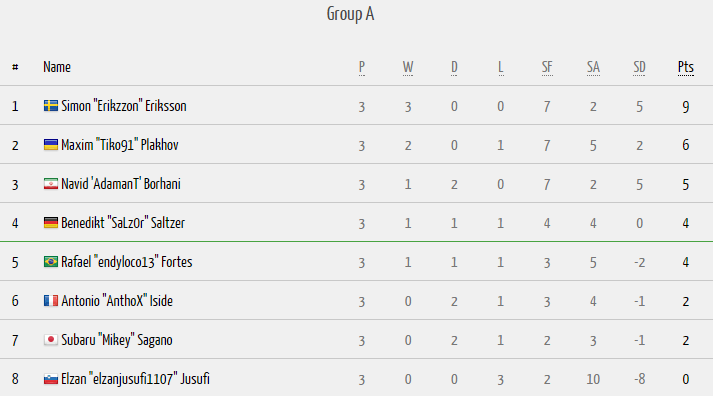Open Rafael "endyloco13" Fortes profile
Image resolution: width=713 pixels, height=396 pixels.
(x=127, y=262)
